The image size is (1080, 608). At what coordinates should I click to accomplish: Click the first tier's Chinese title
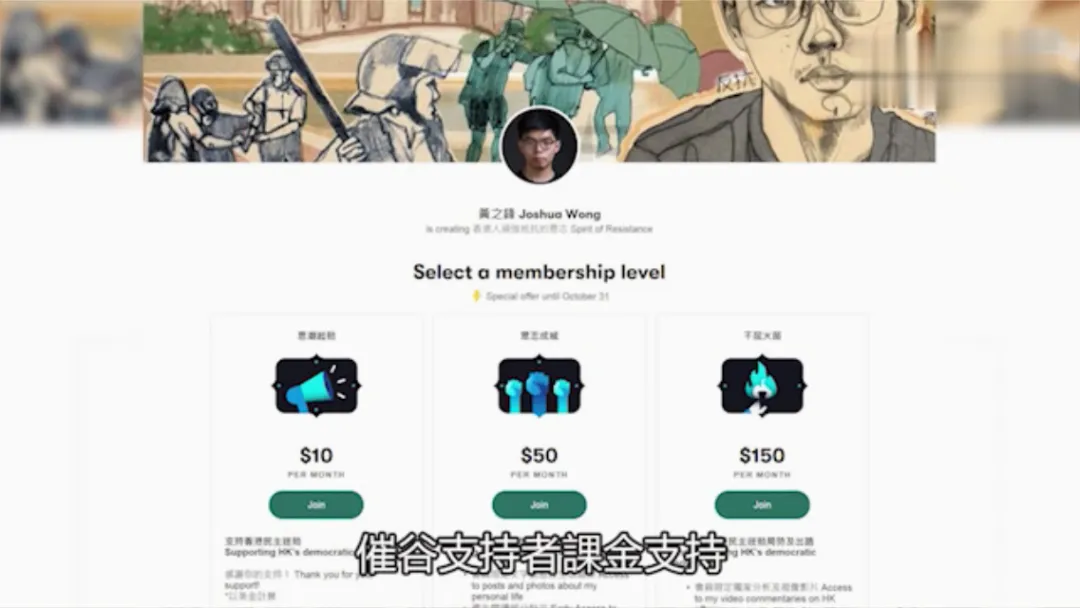click(316, 335)
